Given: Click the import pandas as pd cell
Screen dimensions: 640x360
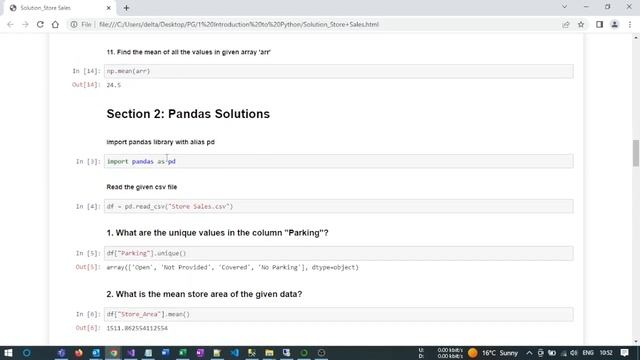Looking at the screenshot, I should click(x=338, y=161).
